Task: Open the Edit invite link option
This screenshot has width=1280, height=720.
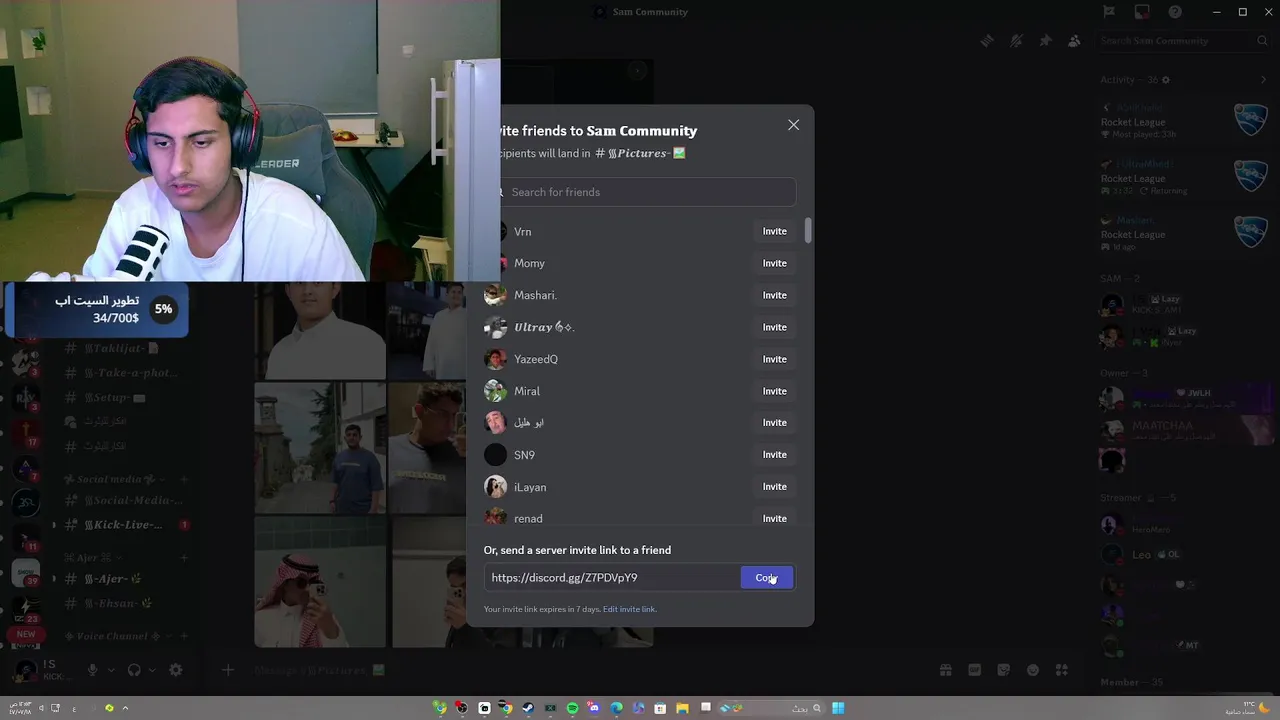Action: pos(629,609)
